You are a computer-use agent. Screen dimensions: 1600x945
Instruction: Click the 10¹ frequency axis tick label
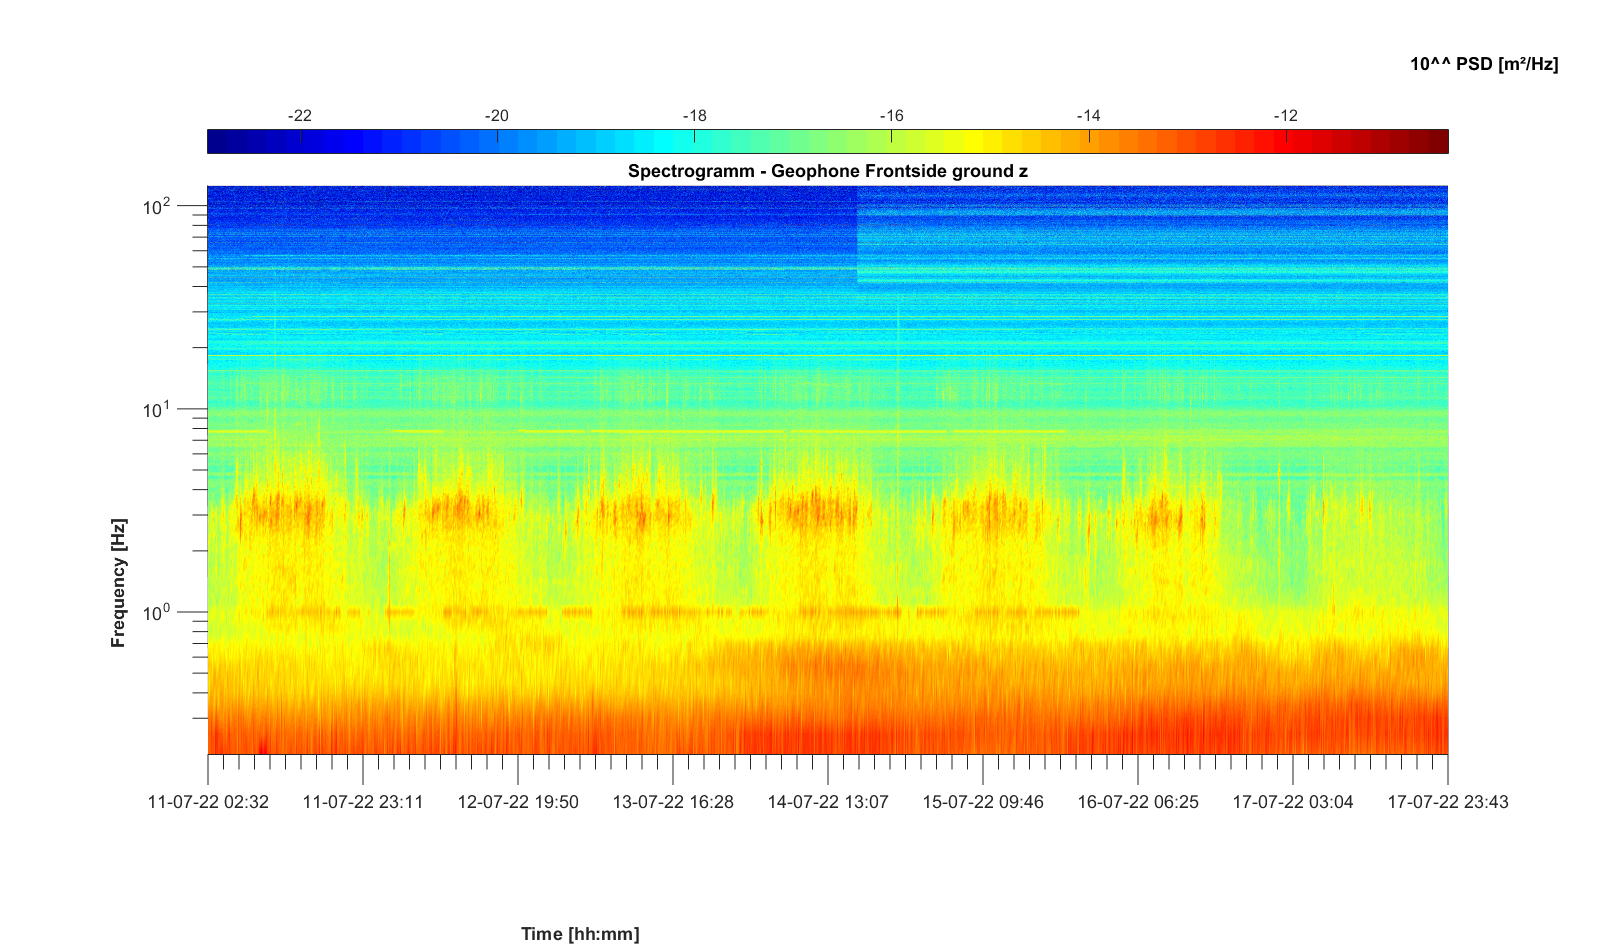point(157,411)
